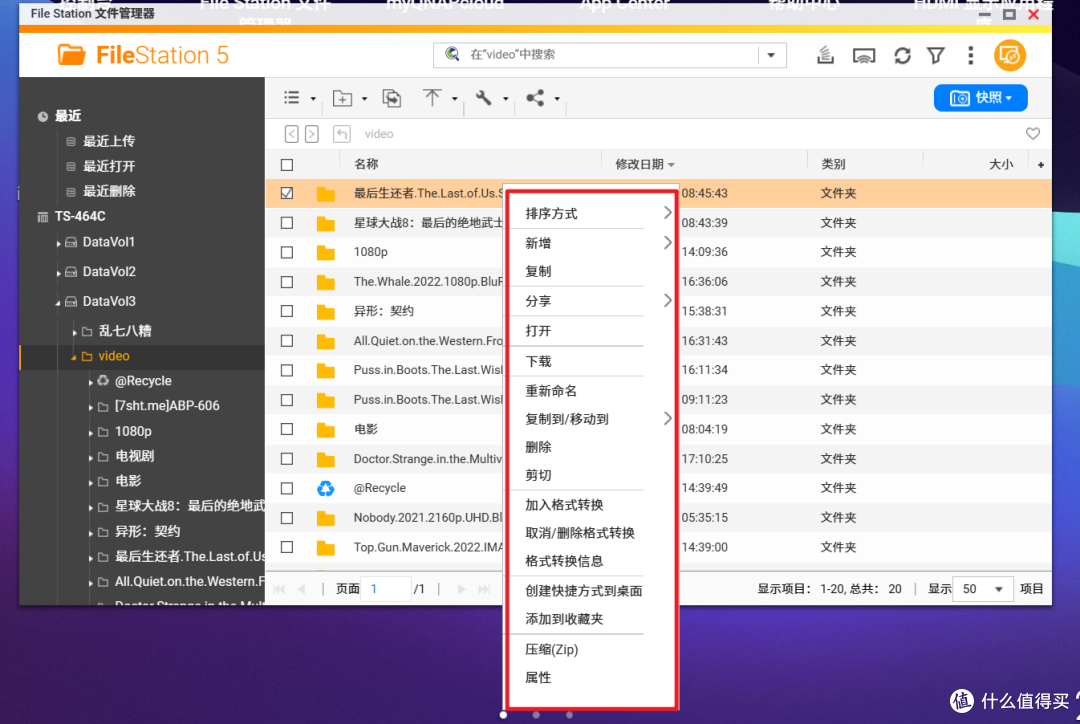Image resolution: width=1080 pixels, height=724 pixels.
Task: Select 下载 in the context menu
Action: coord(538,361)
